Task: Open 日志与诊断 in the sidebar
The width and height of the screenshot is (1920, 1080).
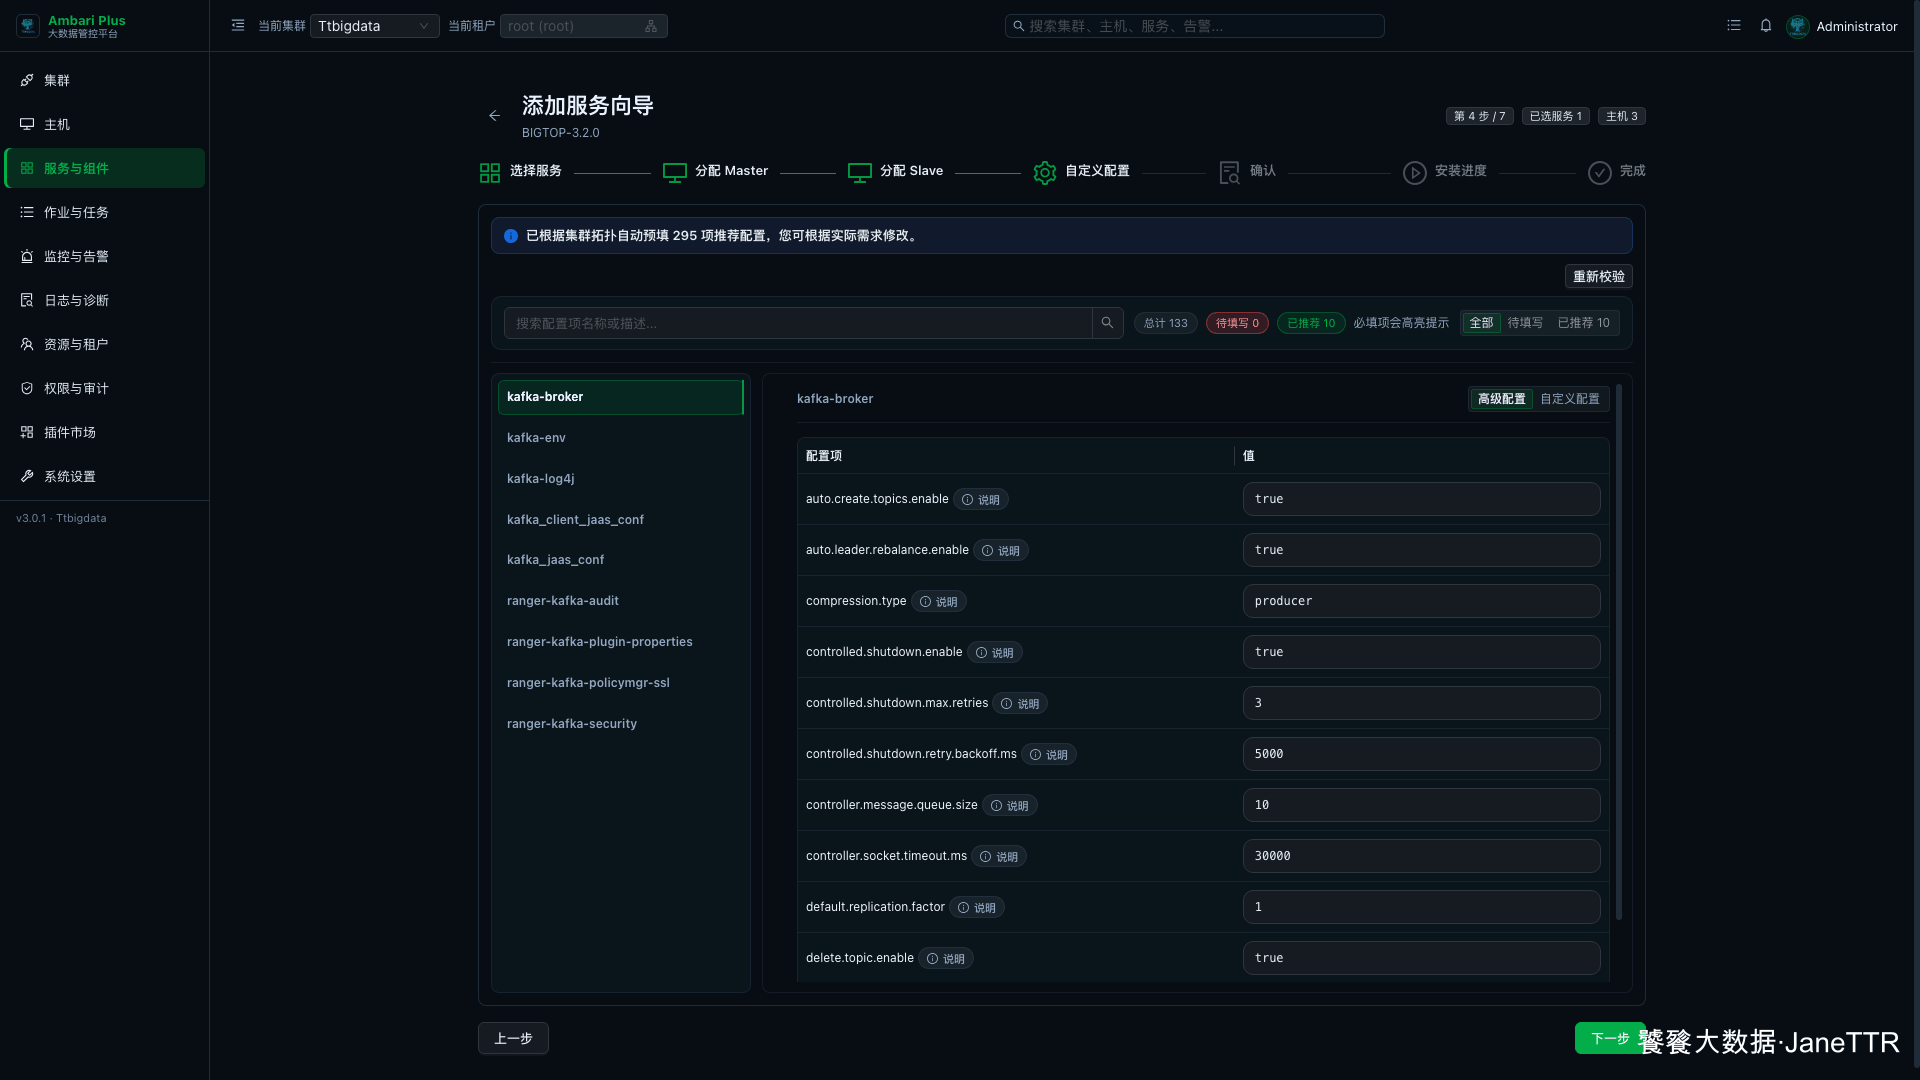Action: tap(105, 300)
